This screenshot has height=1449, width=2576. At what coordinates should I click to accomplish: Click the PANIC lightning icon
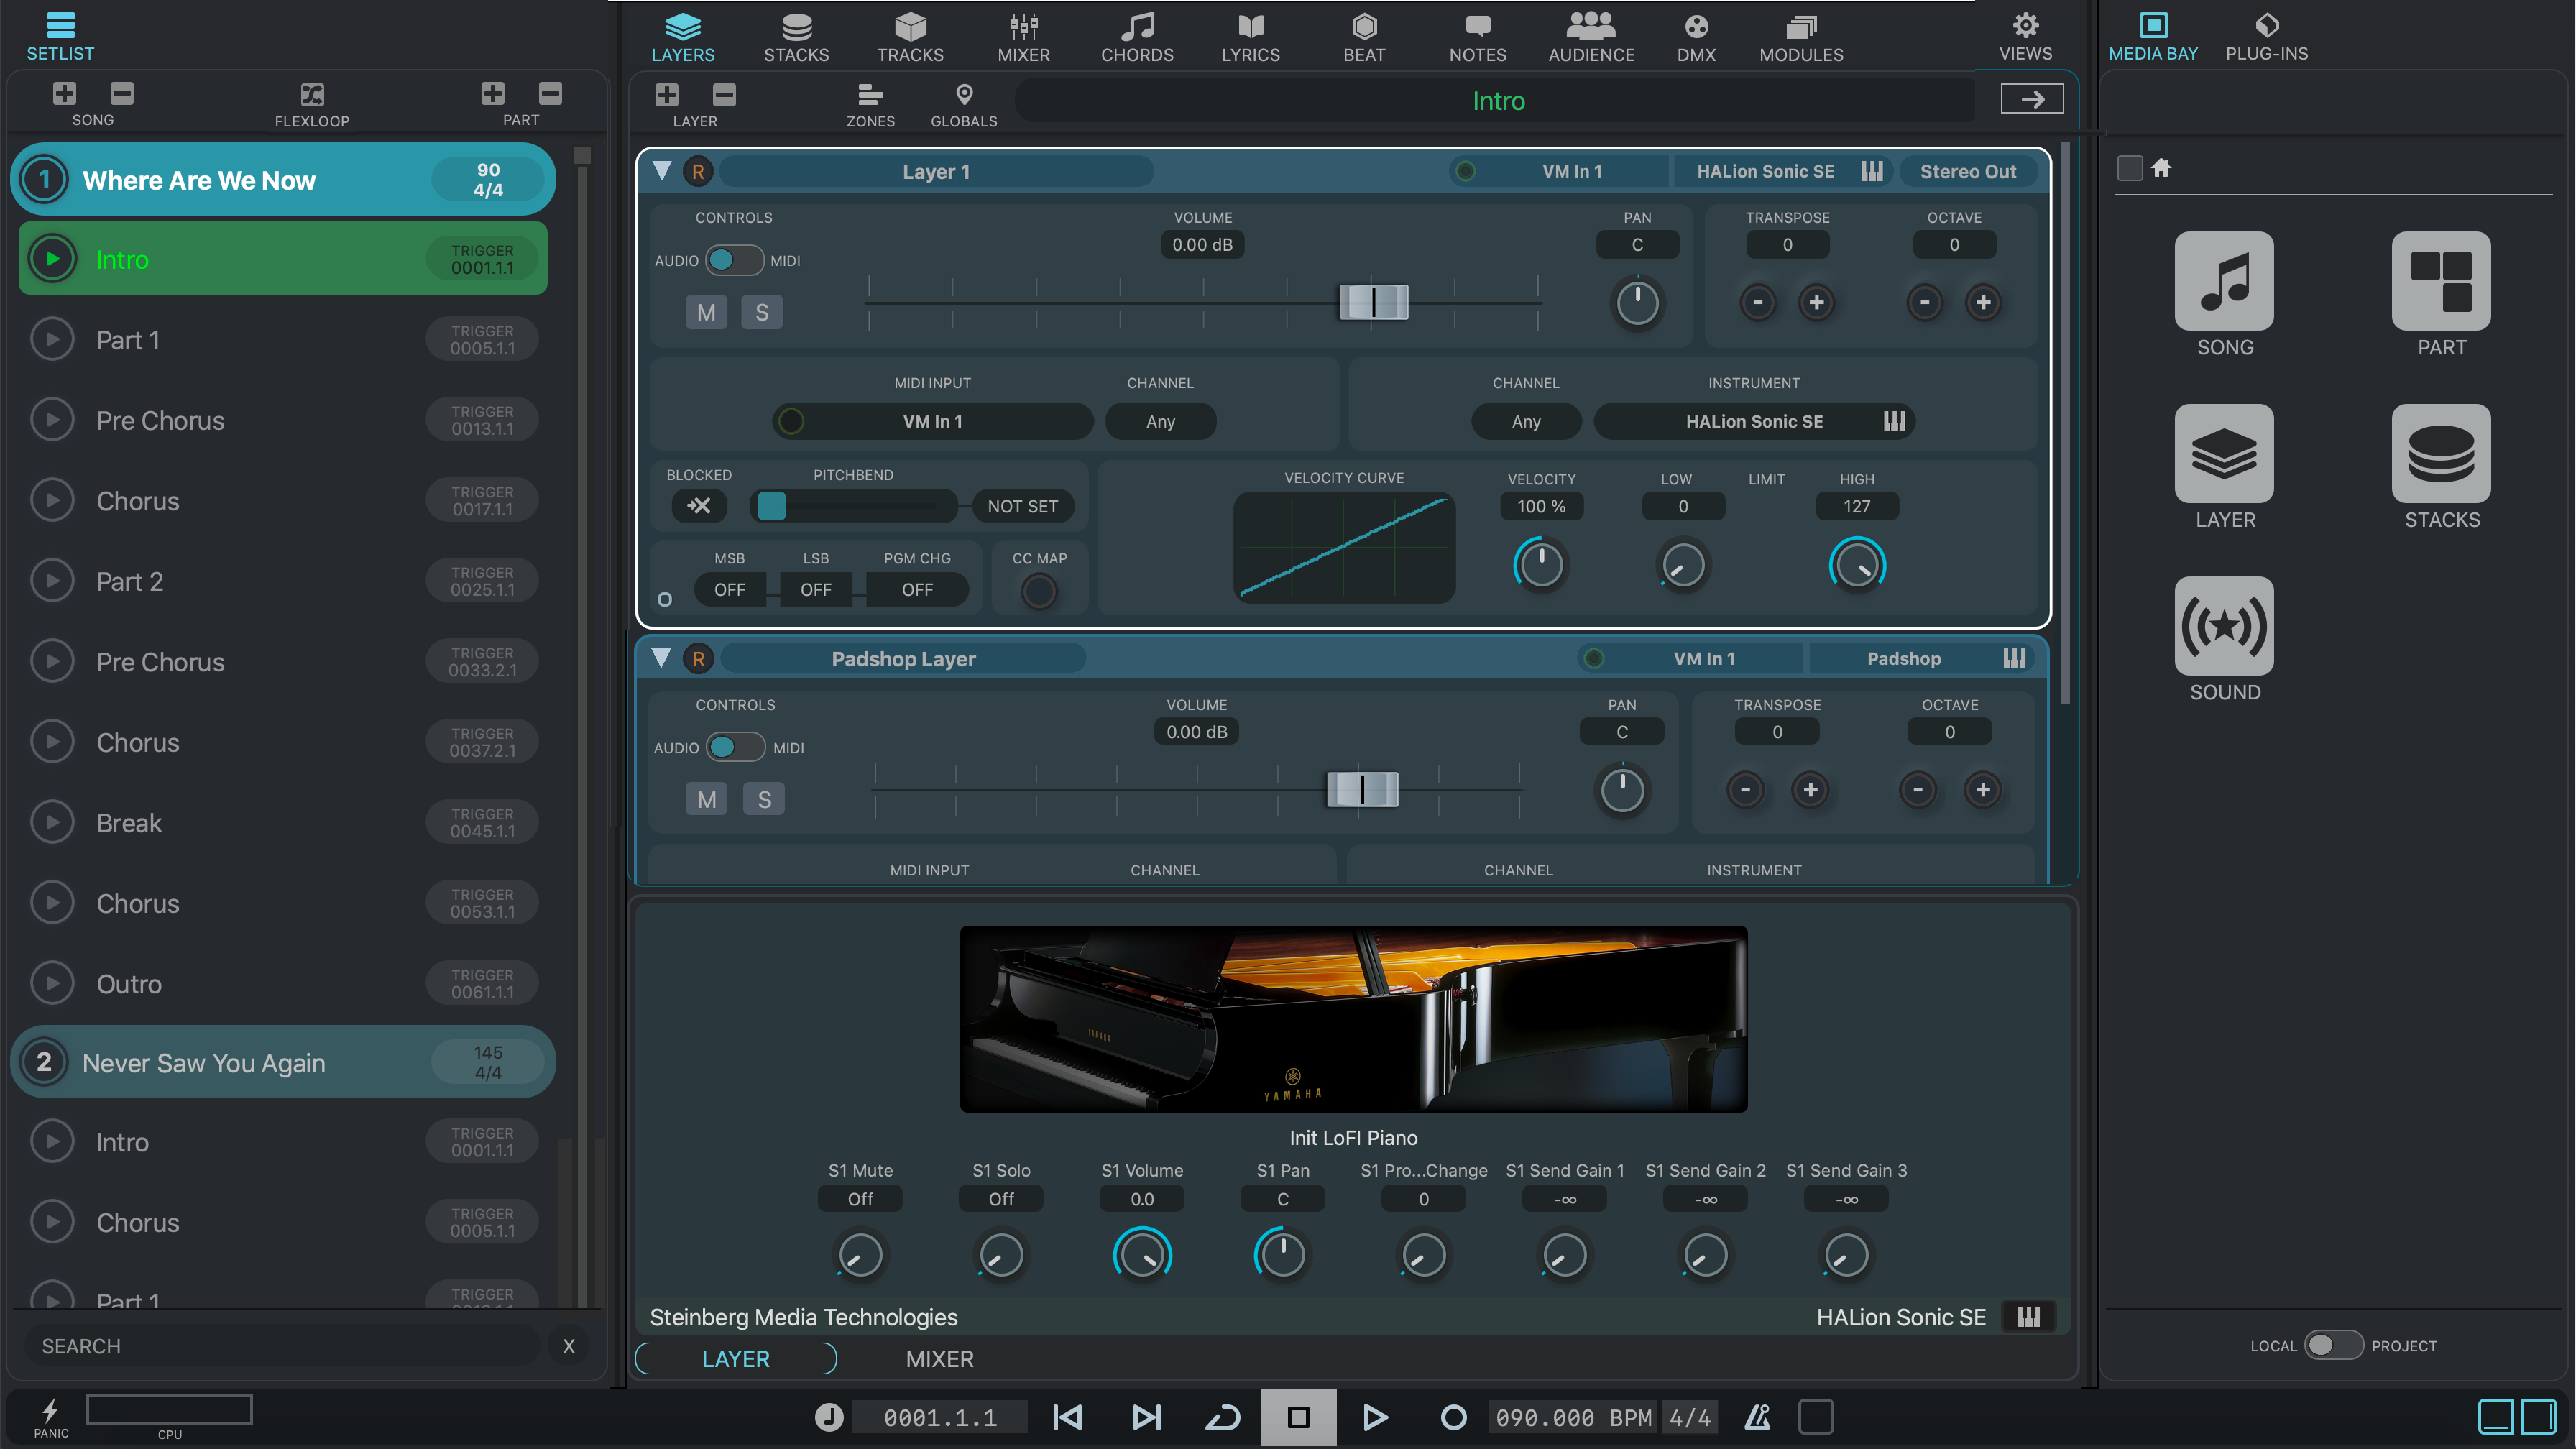tap(50, 1411)
